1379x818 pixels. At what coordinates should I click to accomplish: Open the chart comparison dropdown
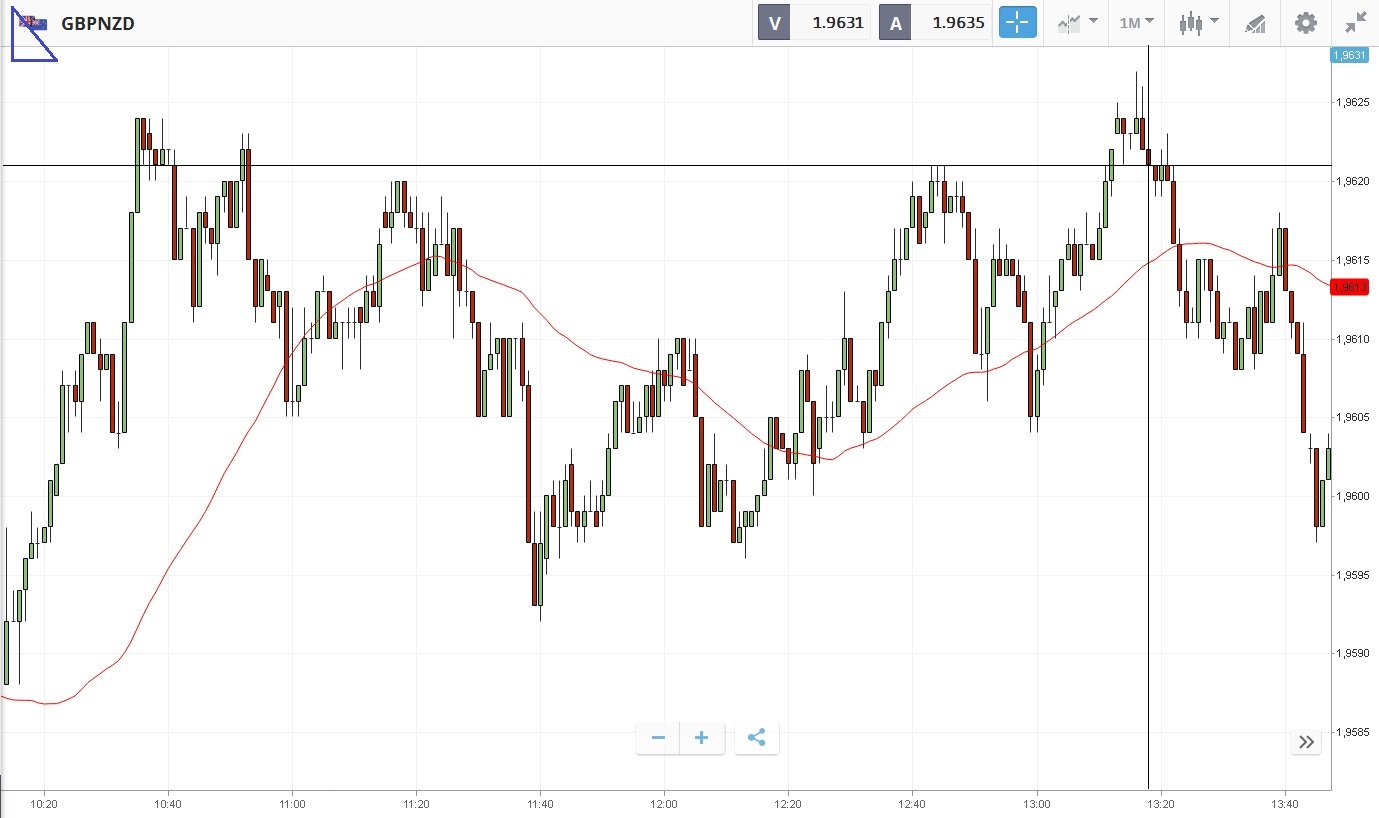(x=1077, y=23)
